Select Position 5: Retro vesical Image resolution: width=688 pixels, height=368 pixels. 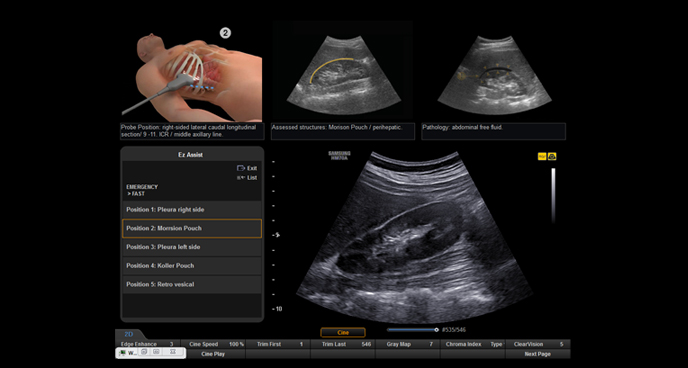pyautogui.click(x=192, y=284)
